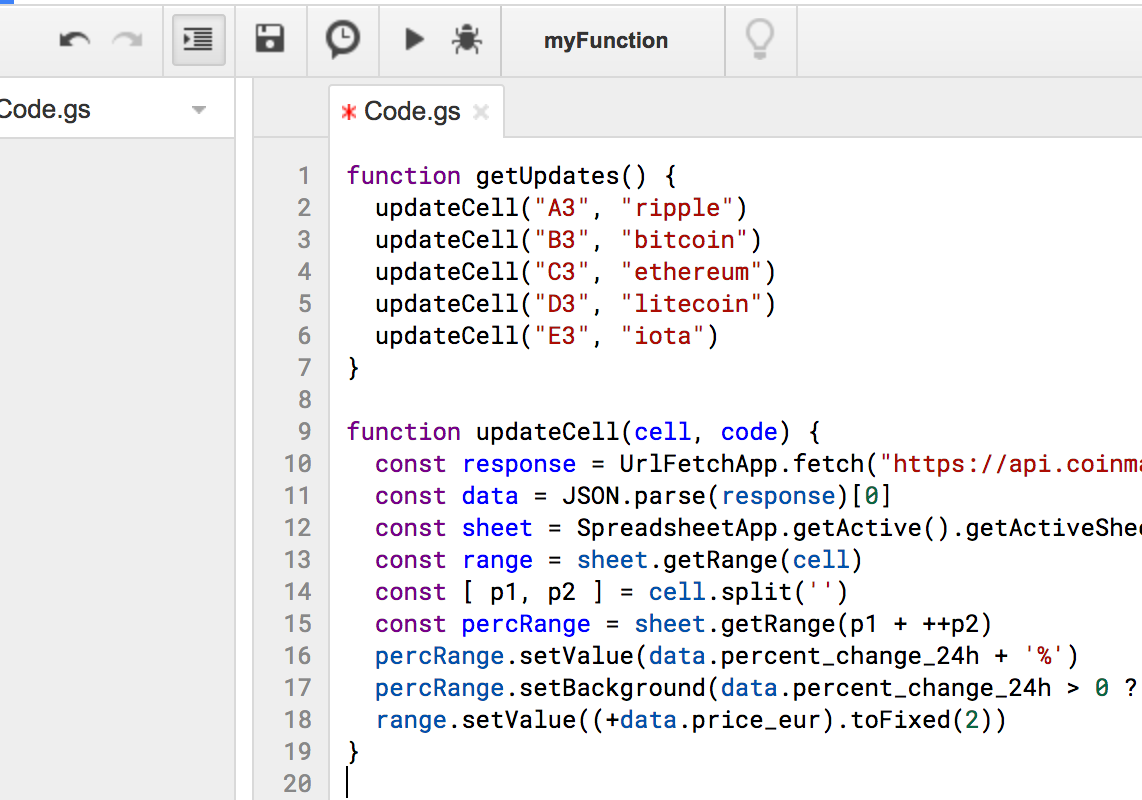The height and width of the screenshot is (800, 1142).
Task: Click the lightbulb icon in toolbar
Action: click(x=760, y=40)
